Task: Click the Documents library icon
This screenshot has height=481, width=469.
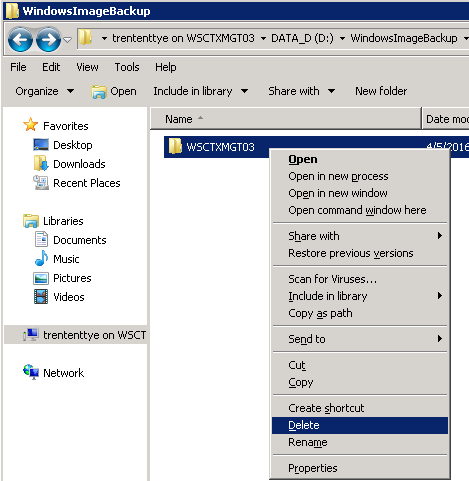Action: tap(41, 239)
